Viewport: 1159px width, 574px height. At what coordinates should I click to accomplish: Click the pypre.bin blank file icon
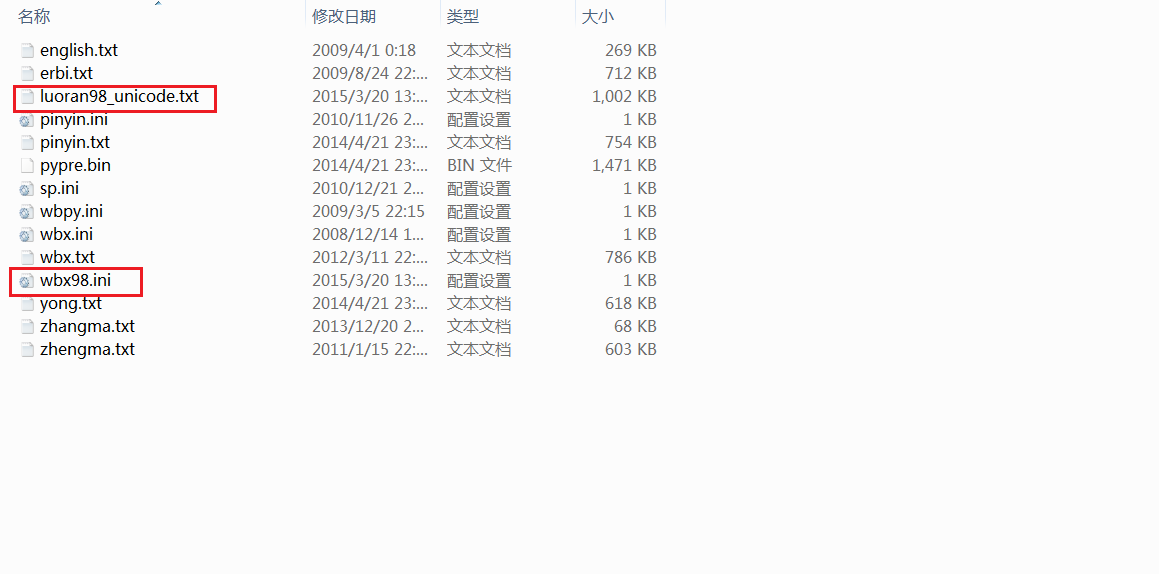(27, 166)
